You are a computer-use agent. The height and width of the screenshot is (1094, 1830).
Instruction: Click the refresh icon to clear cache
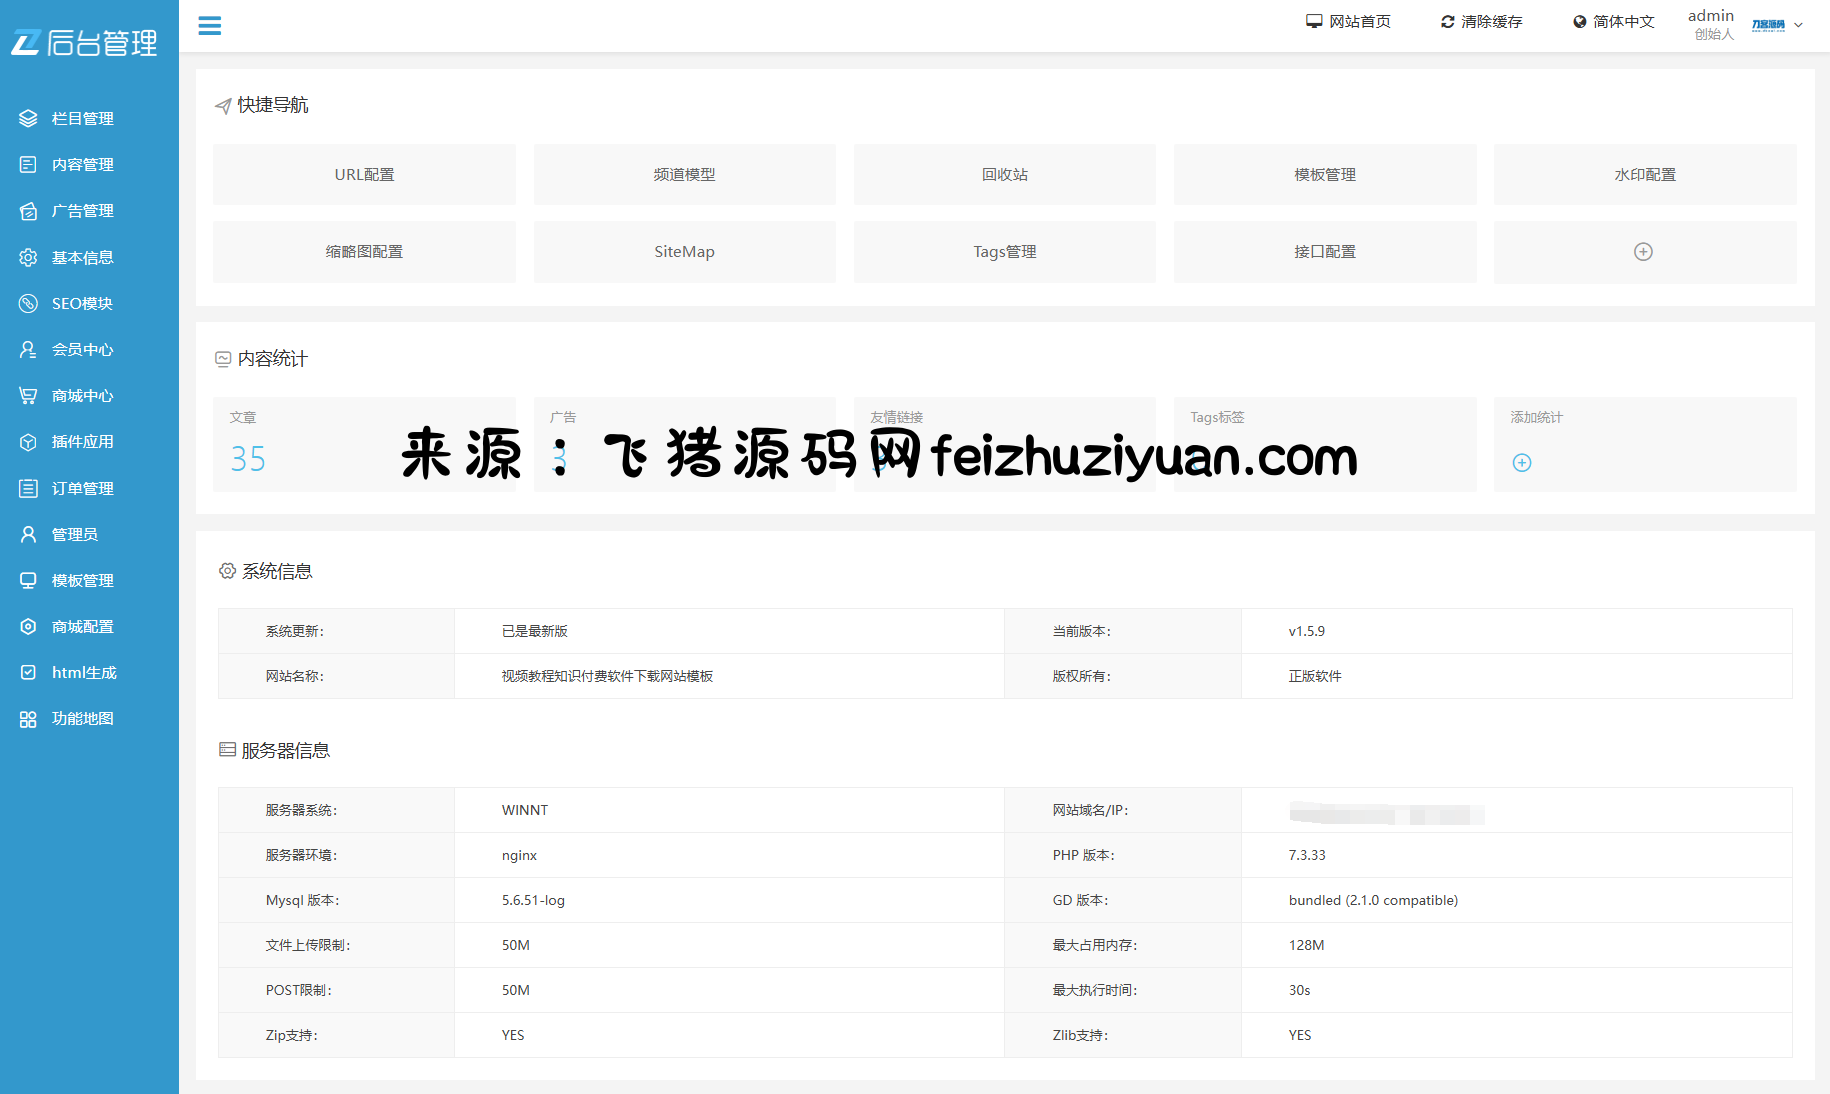[x=1447, y=21]
